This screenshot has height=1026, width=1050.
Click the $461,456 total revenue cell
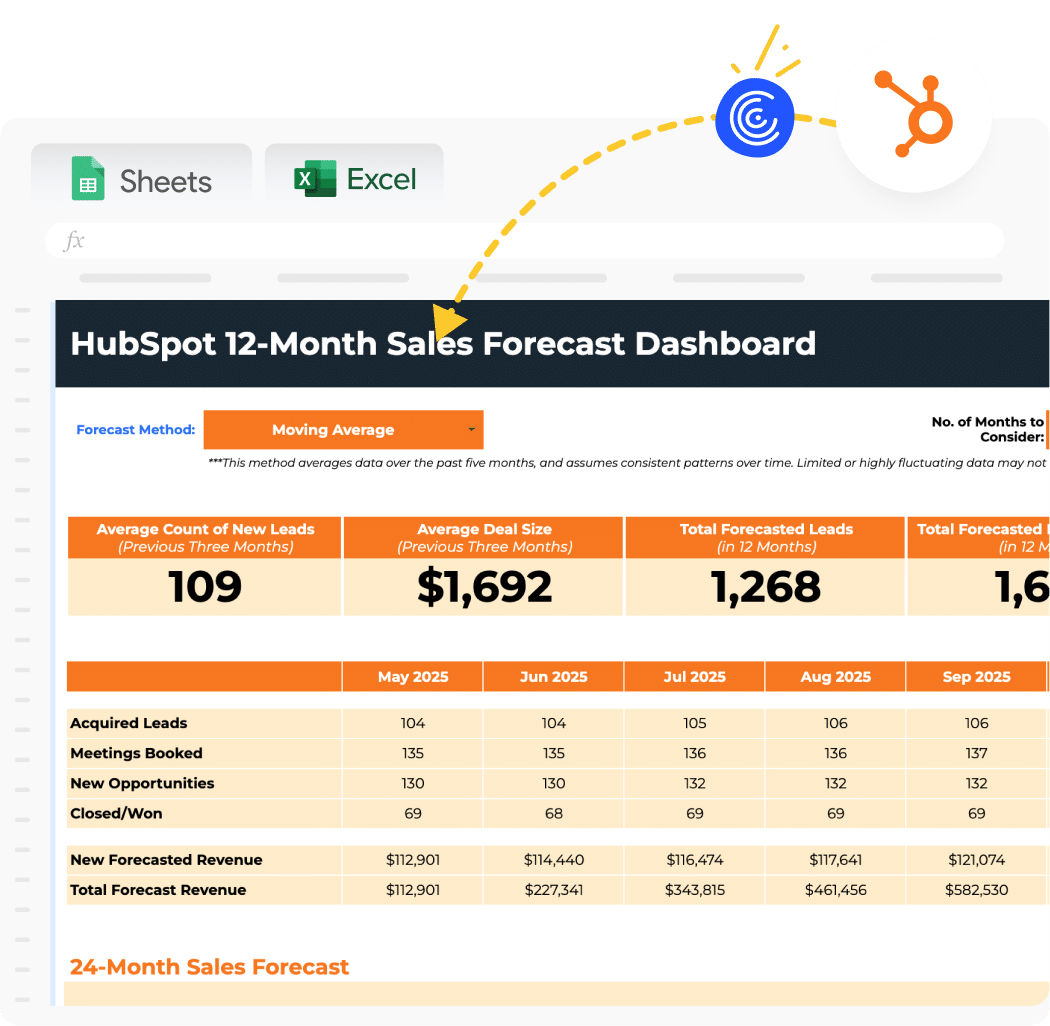(x=836, y=890)
